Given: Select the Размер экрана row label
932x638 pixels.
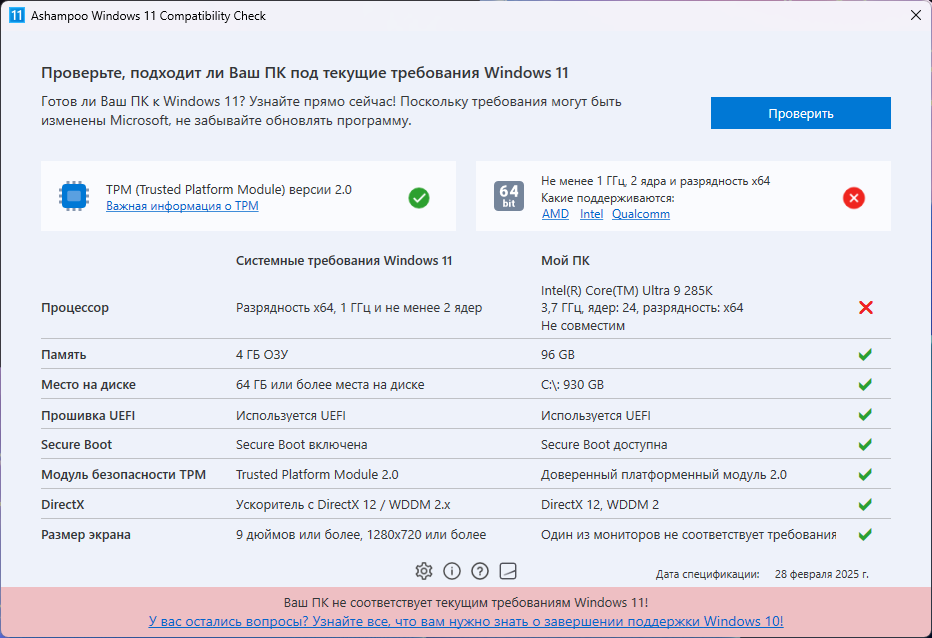Looking at the screenshot, I should tap(86, 535).
